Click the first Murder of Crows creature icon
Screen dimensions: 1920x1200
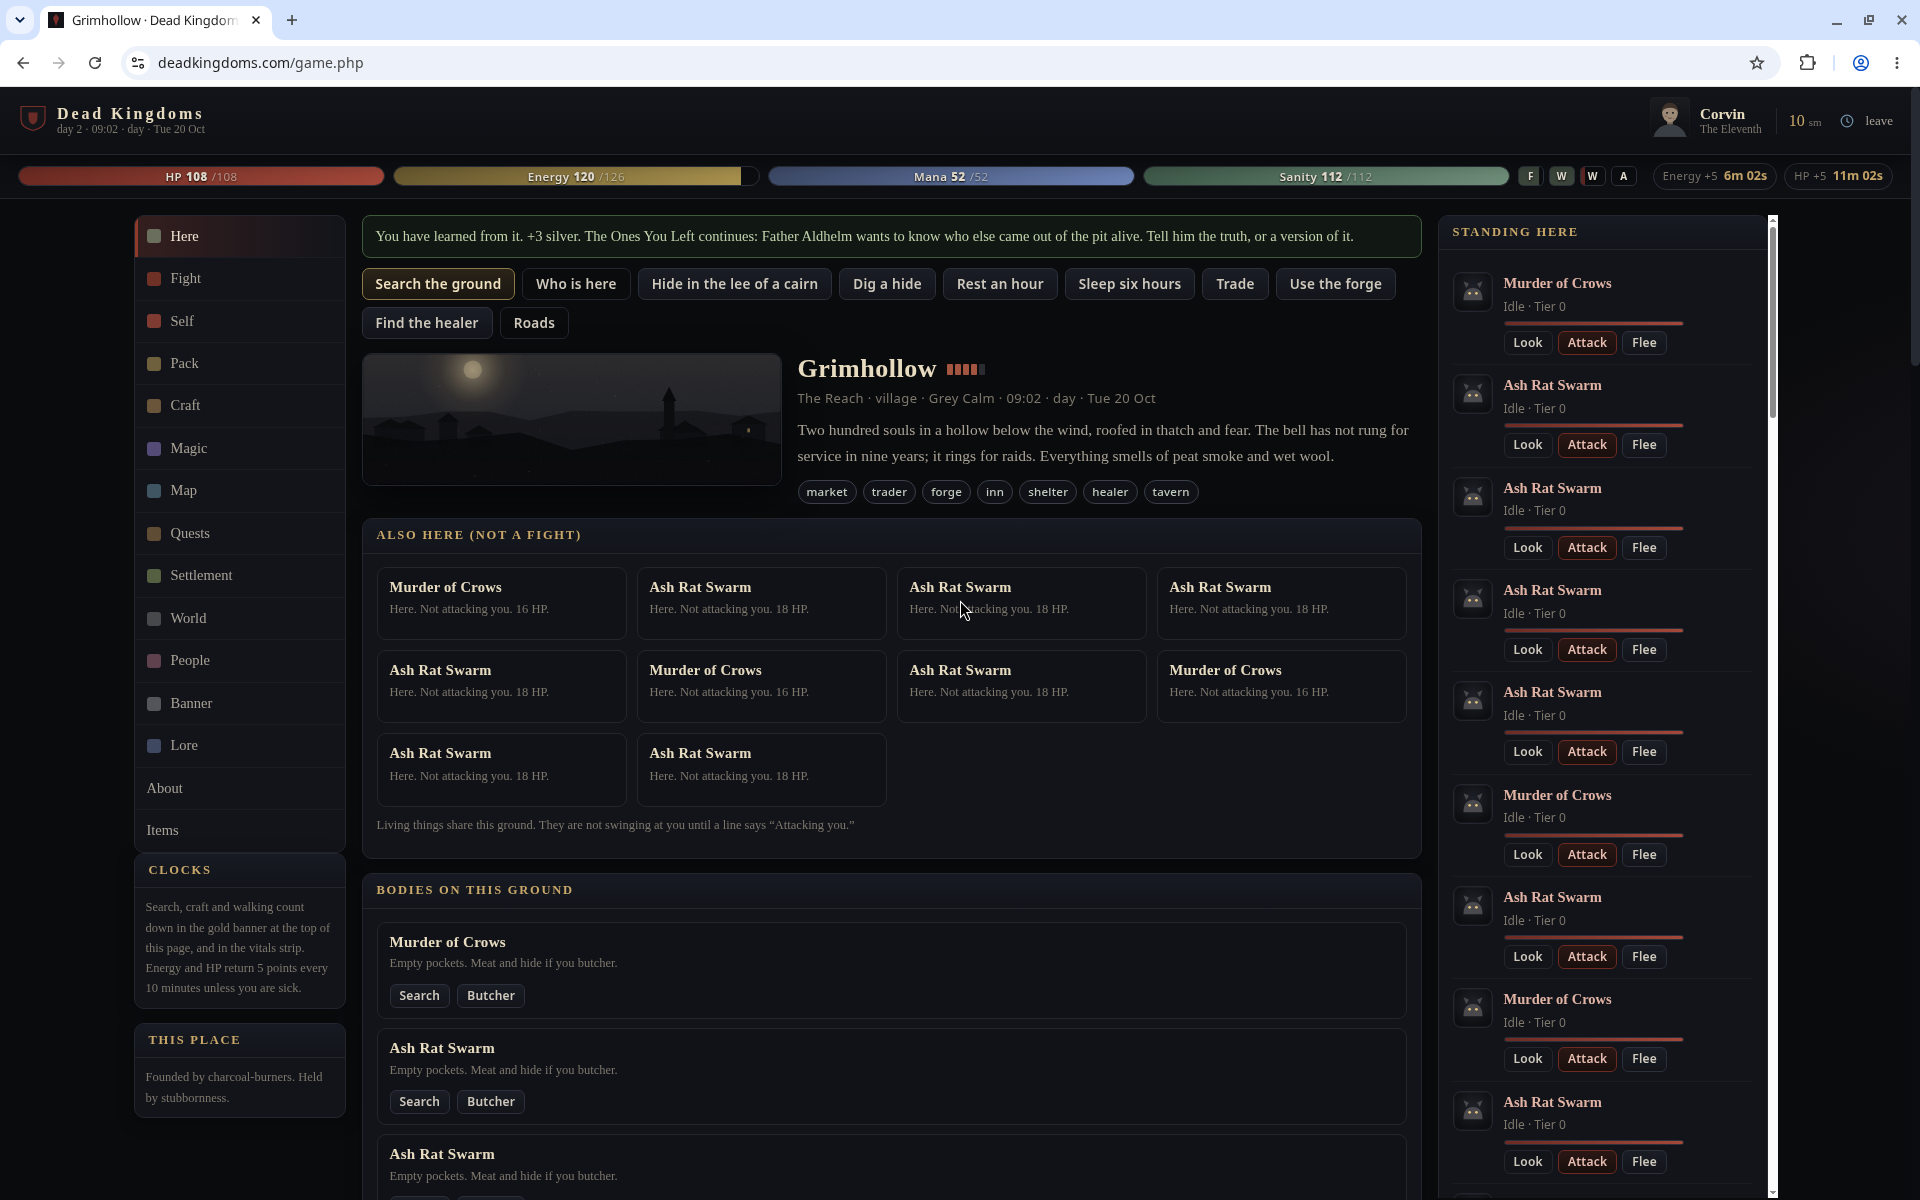tap(1472, 292)
